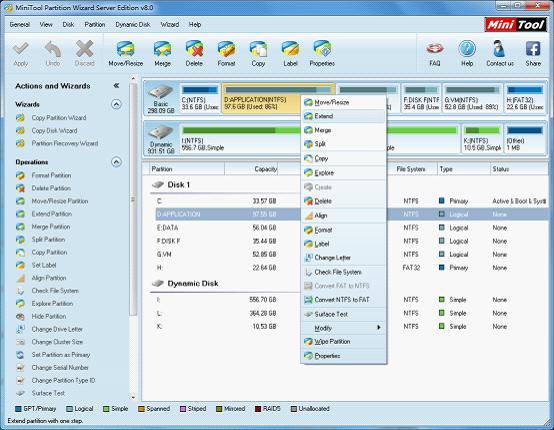This screenshot has width=554, height=430.
Task: Choose Convert NTFS to FAT
Action: click(x=343, y=300)
